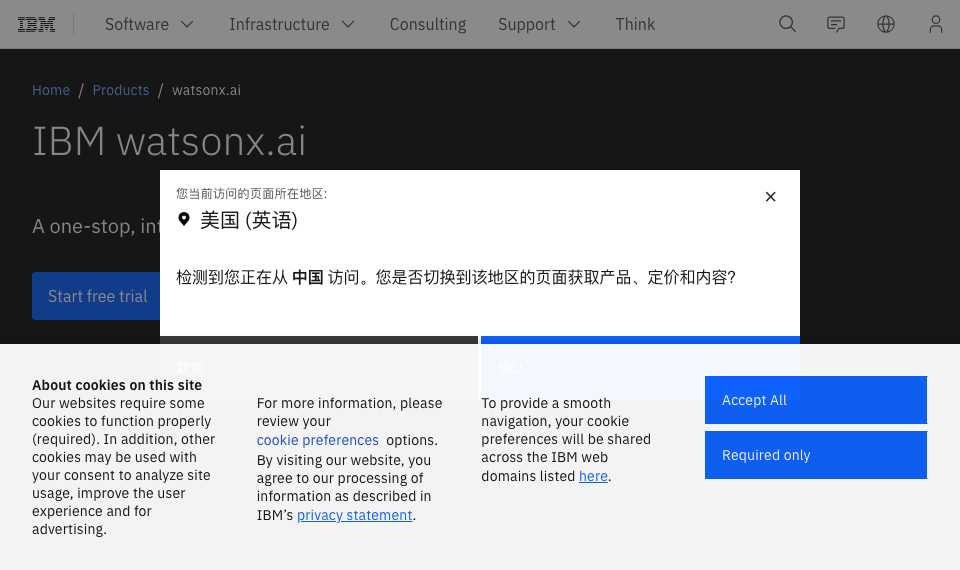
Task: Click the 美国 (英语) region label
Action: click(249, 220)
